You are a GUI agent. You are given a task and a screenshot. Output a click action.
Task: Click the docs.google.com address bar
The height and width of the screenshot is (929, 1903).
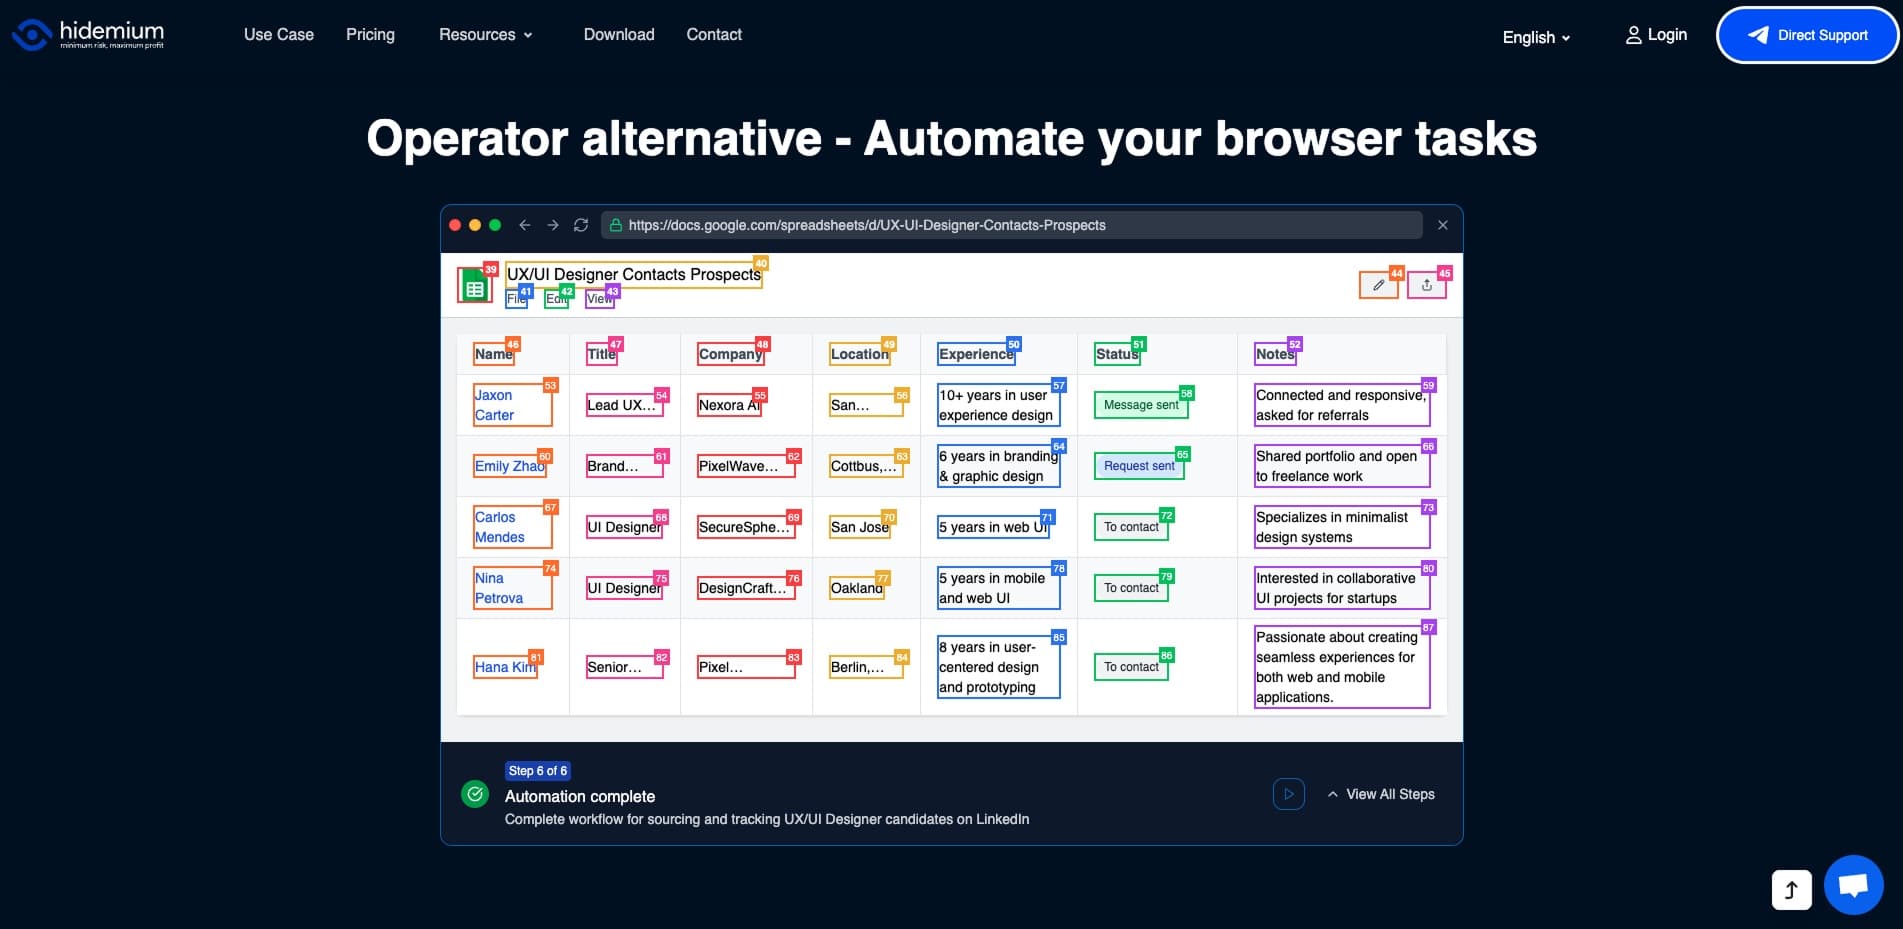pos(1011,225)
